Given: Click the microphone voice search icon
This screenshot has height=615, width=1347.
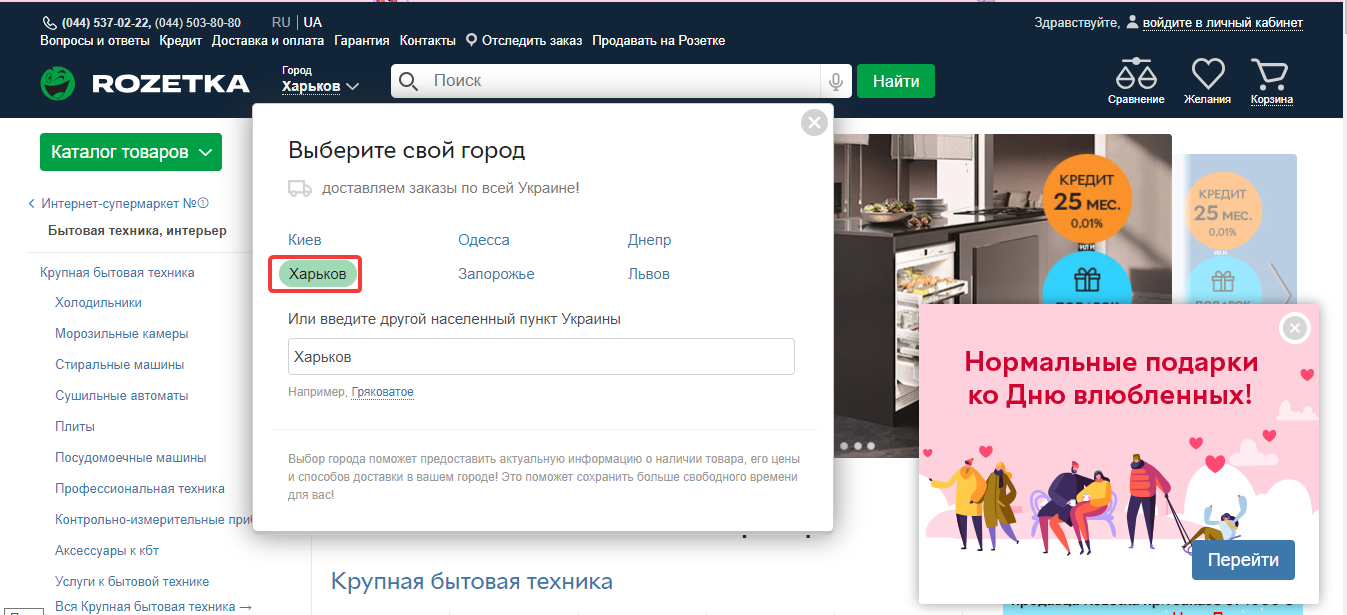Looking at the screenshot, I should coord(836,81).
